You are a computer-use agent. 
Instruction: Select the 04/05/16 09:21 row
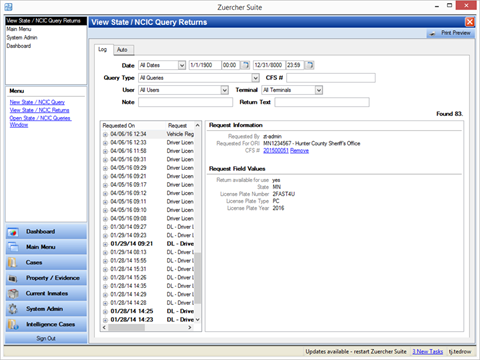click(148, 176)
